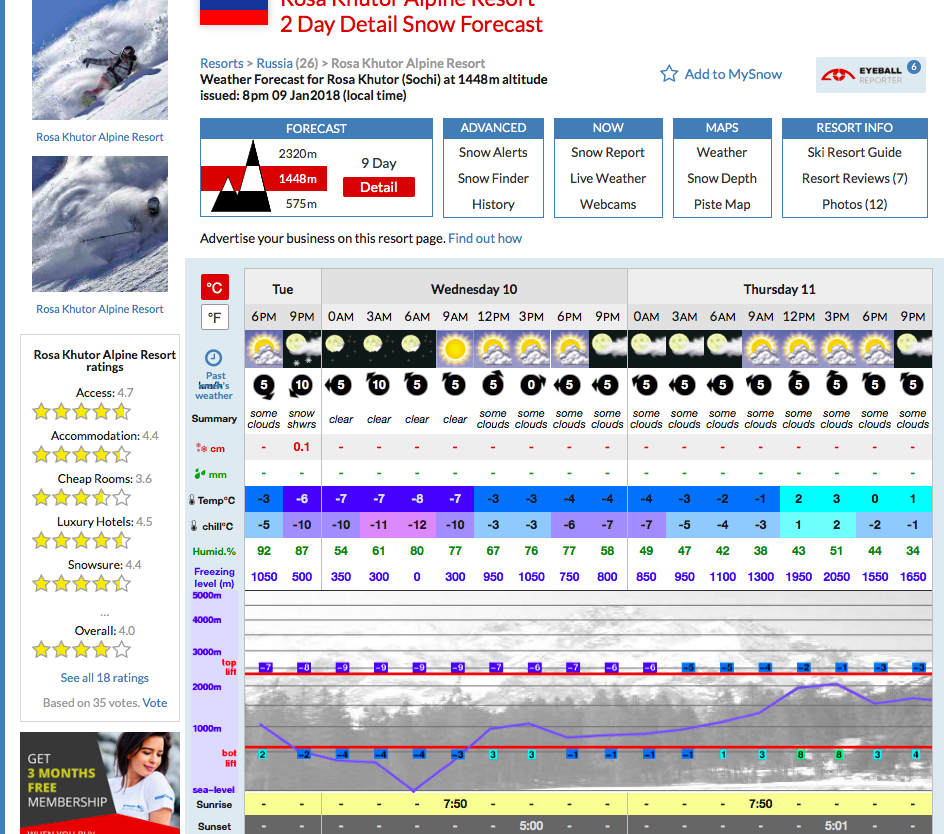Open Snow Alerts in Advanced menu
This screenshot has height=834, width=944.
click(x=493, y=152)
